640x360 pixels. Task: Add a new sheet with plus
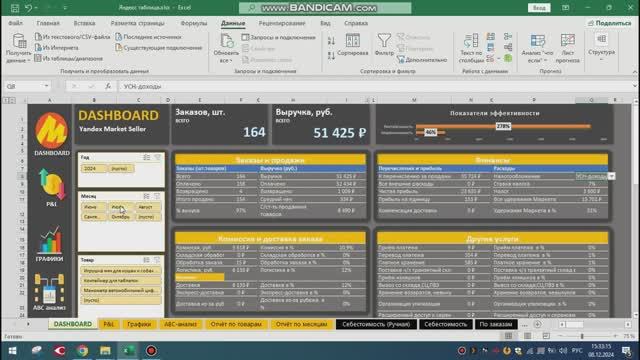click(538, 324)
